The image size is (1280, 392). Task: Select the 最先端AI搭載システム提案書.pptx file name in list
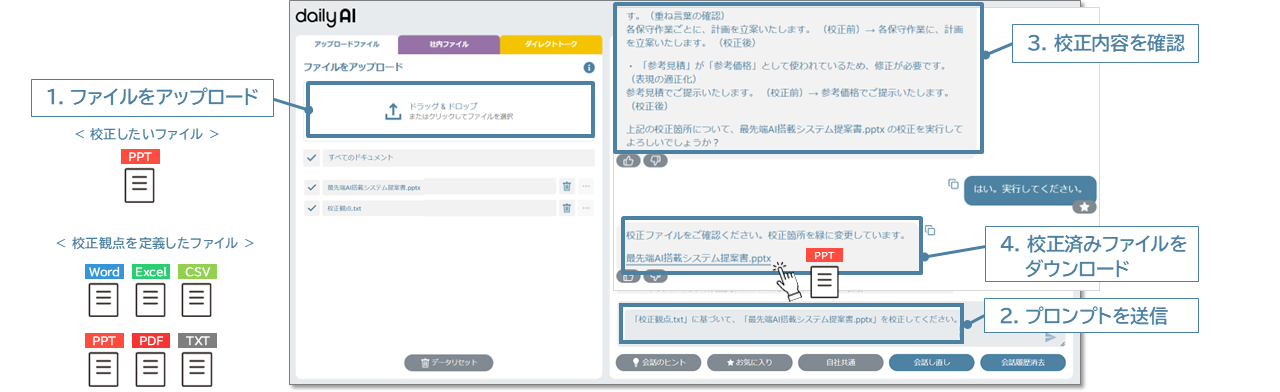[373, 187]
